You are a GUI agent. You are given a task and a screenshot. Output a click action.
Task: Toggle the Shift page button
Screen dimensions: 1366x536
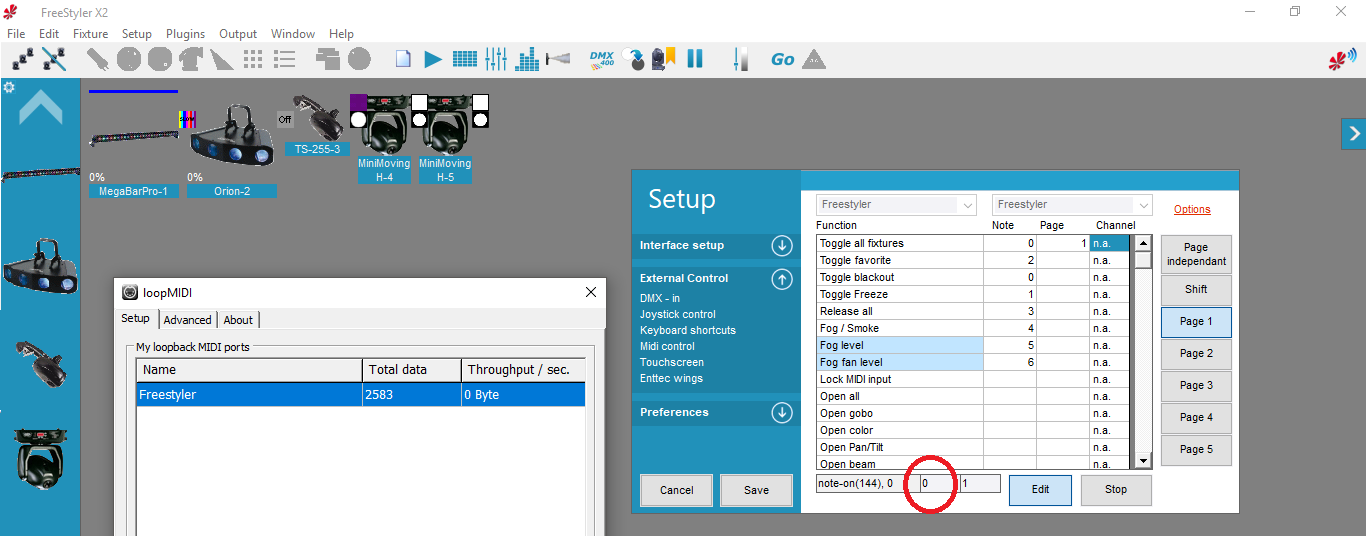click(x=1196, y=290)
